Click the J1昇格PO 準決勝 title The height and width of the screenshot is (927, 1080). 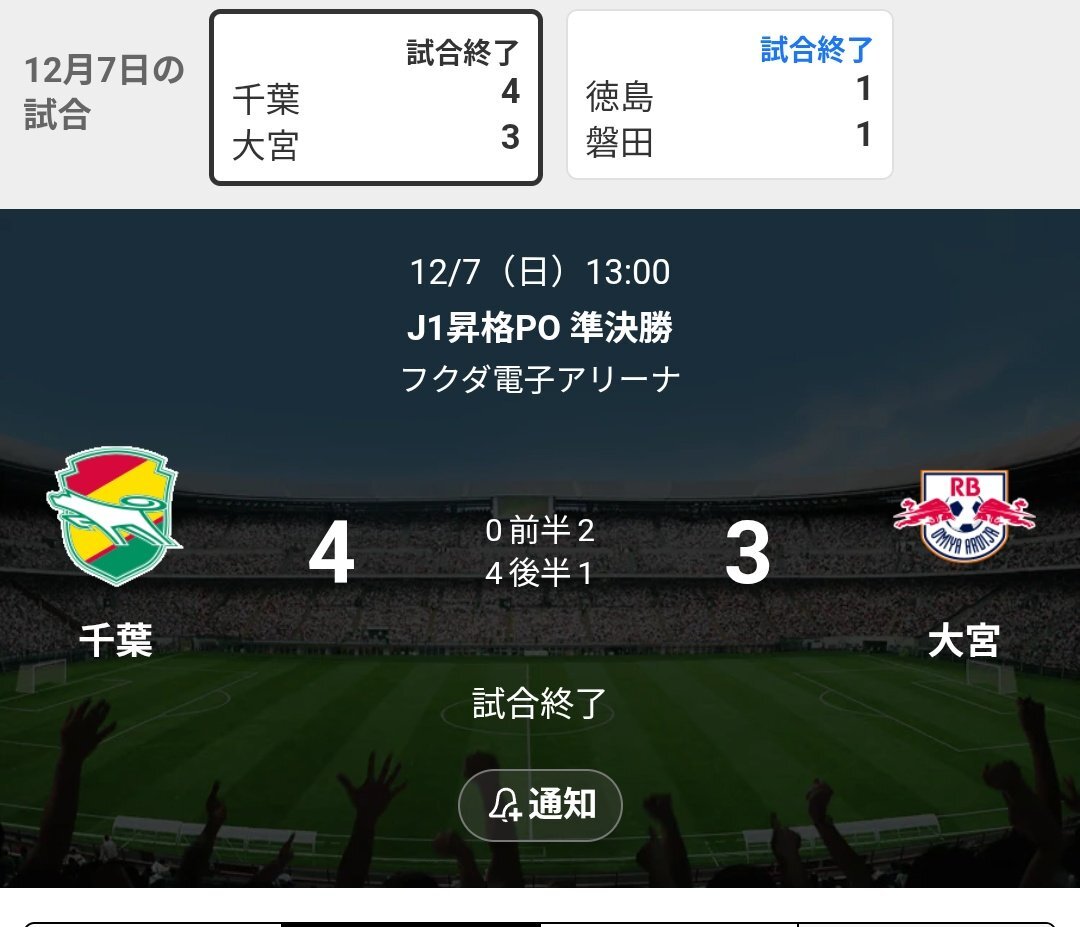(540, 327)
